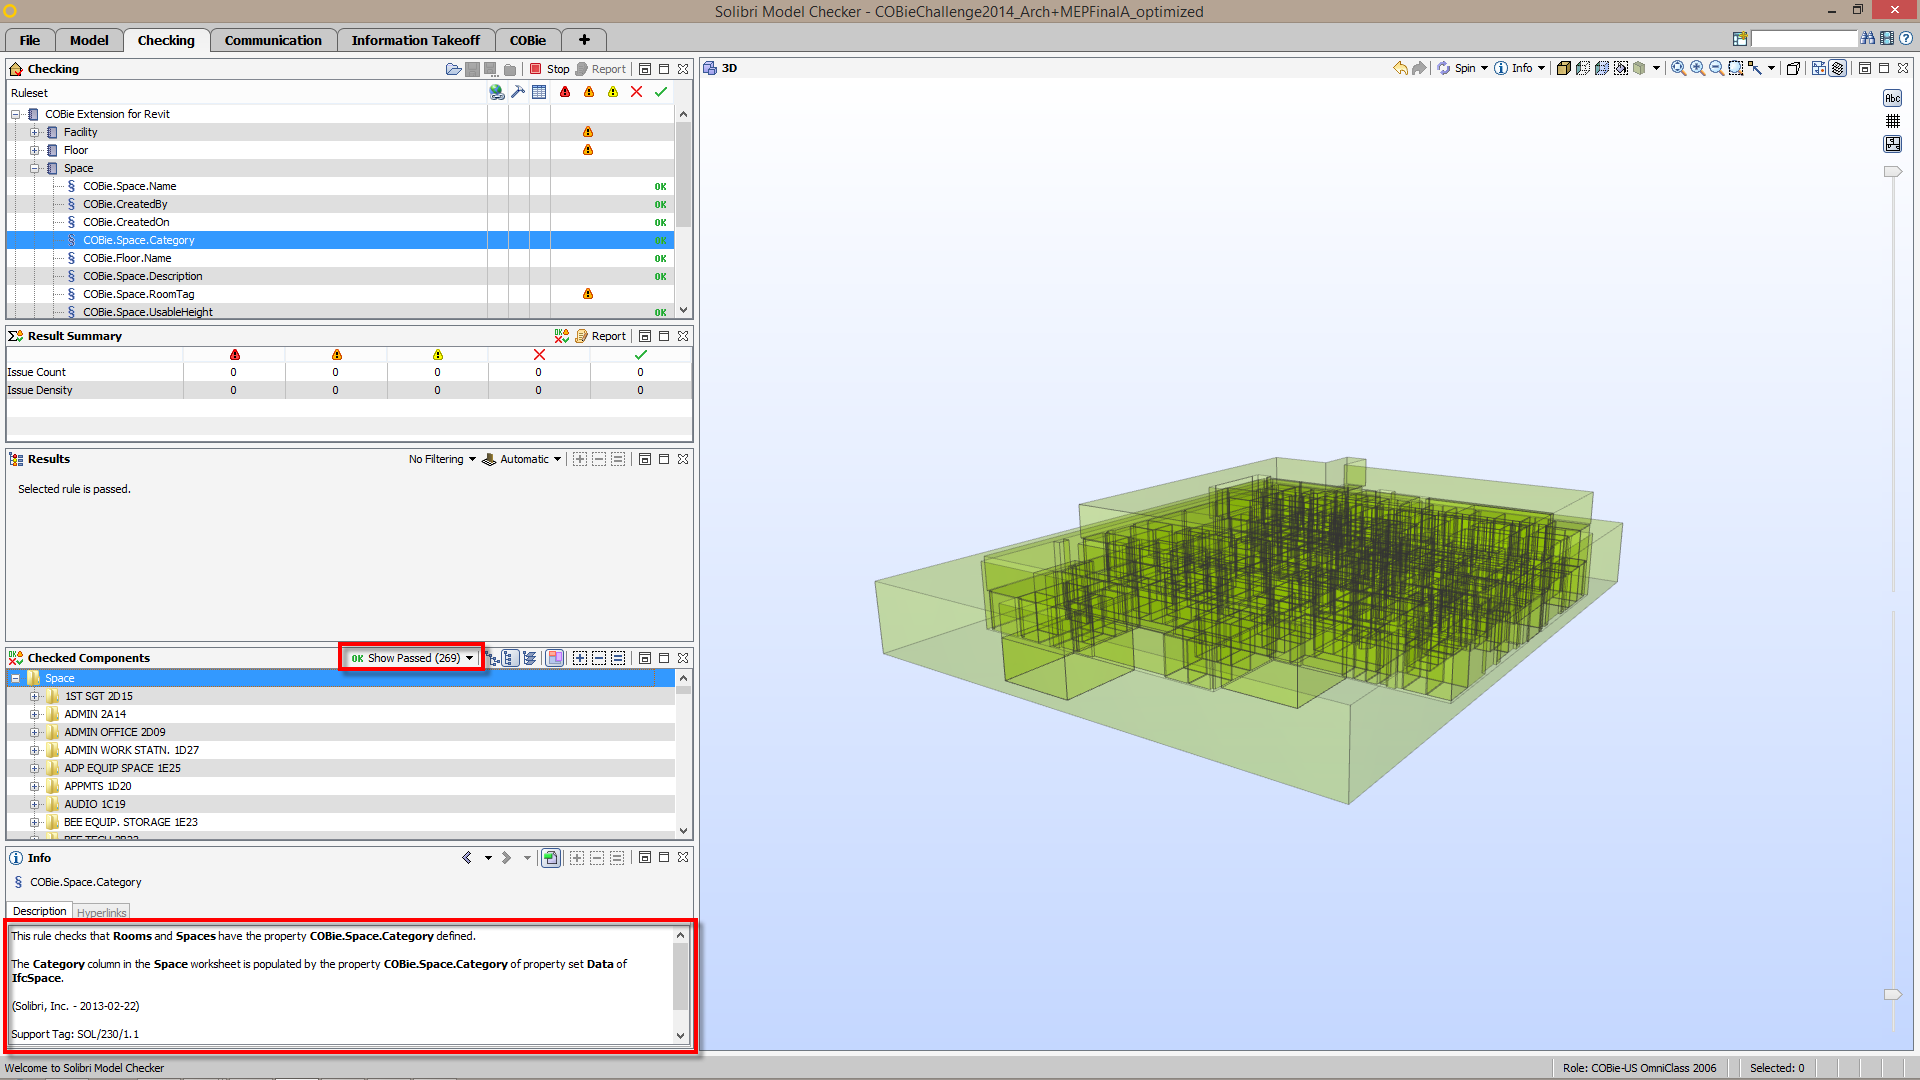This screenshot has width=1920, height=1080.
Task: Click the search field at top right
Action: (x=1803, y=38)
